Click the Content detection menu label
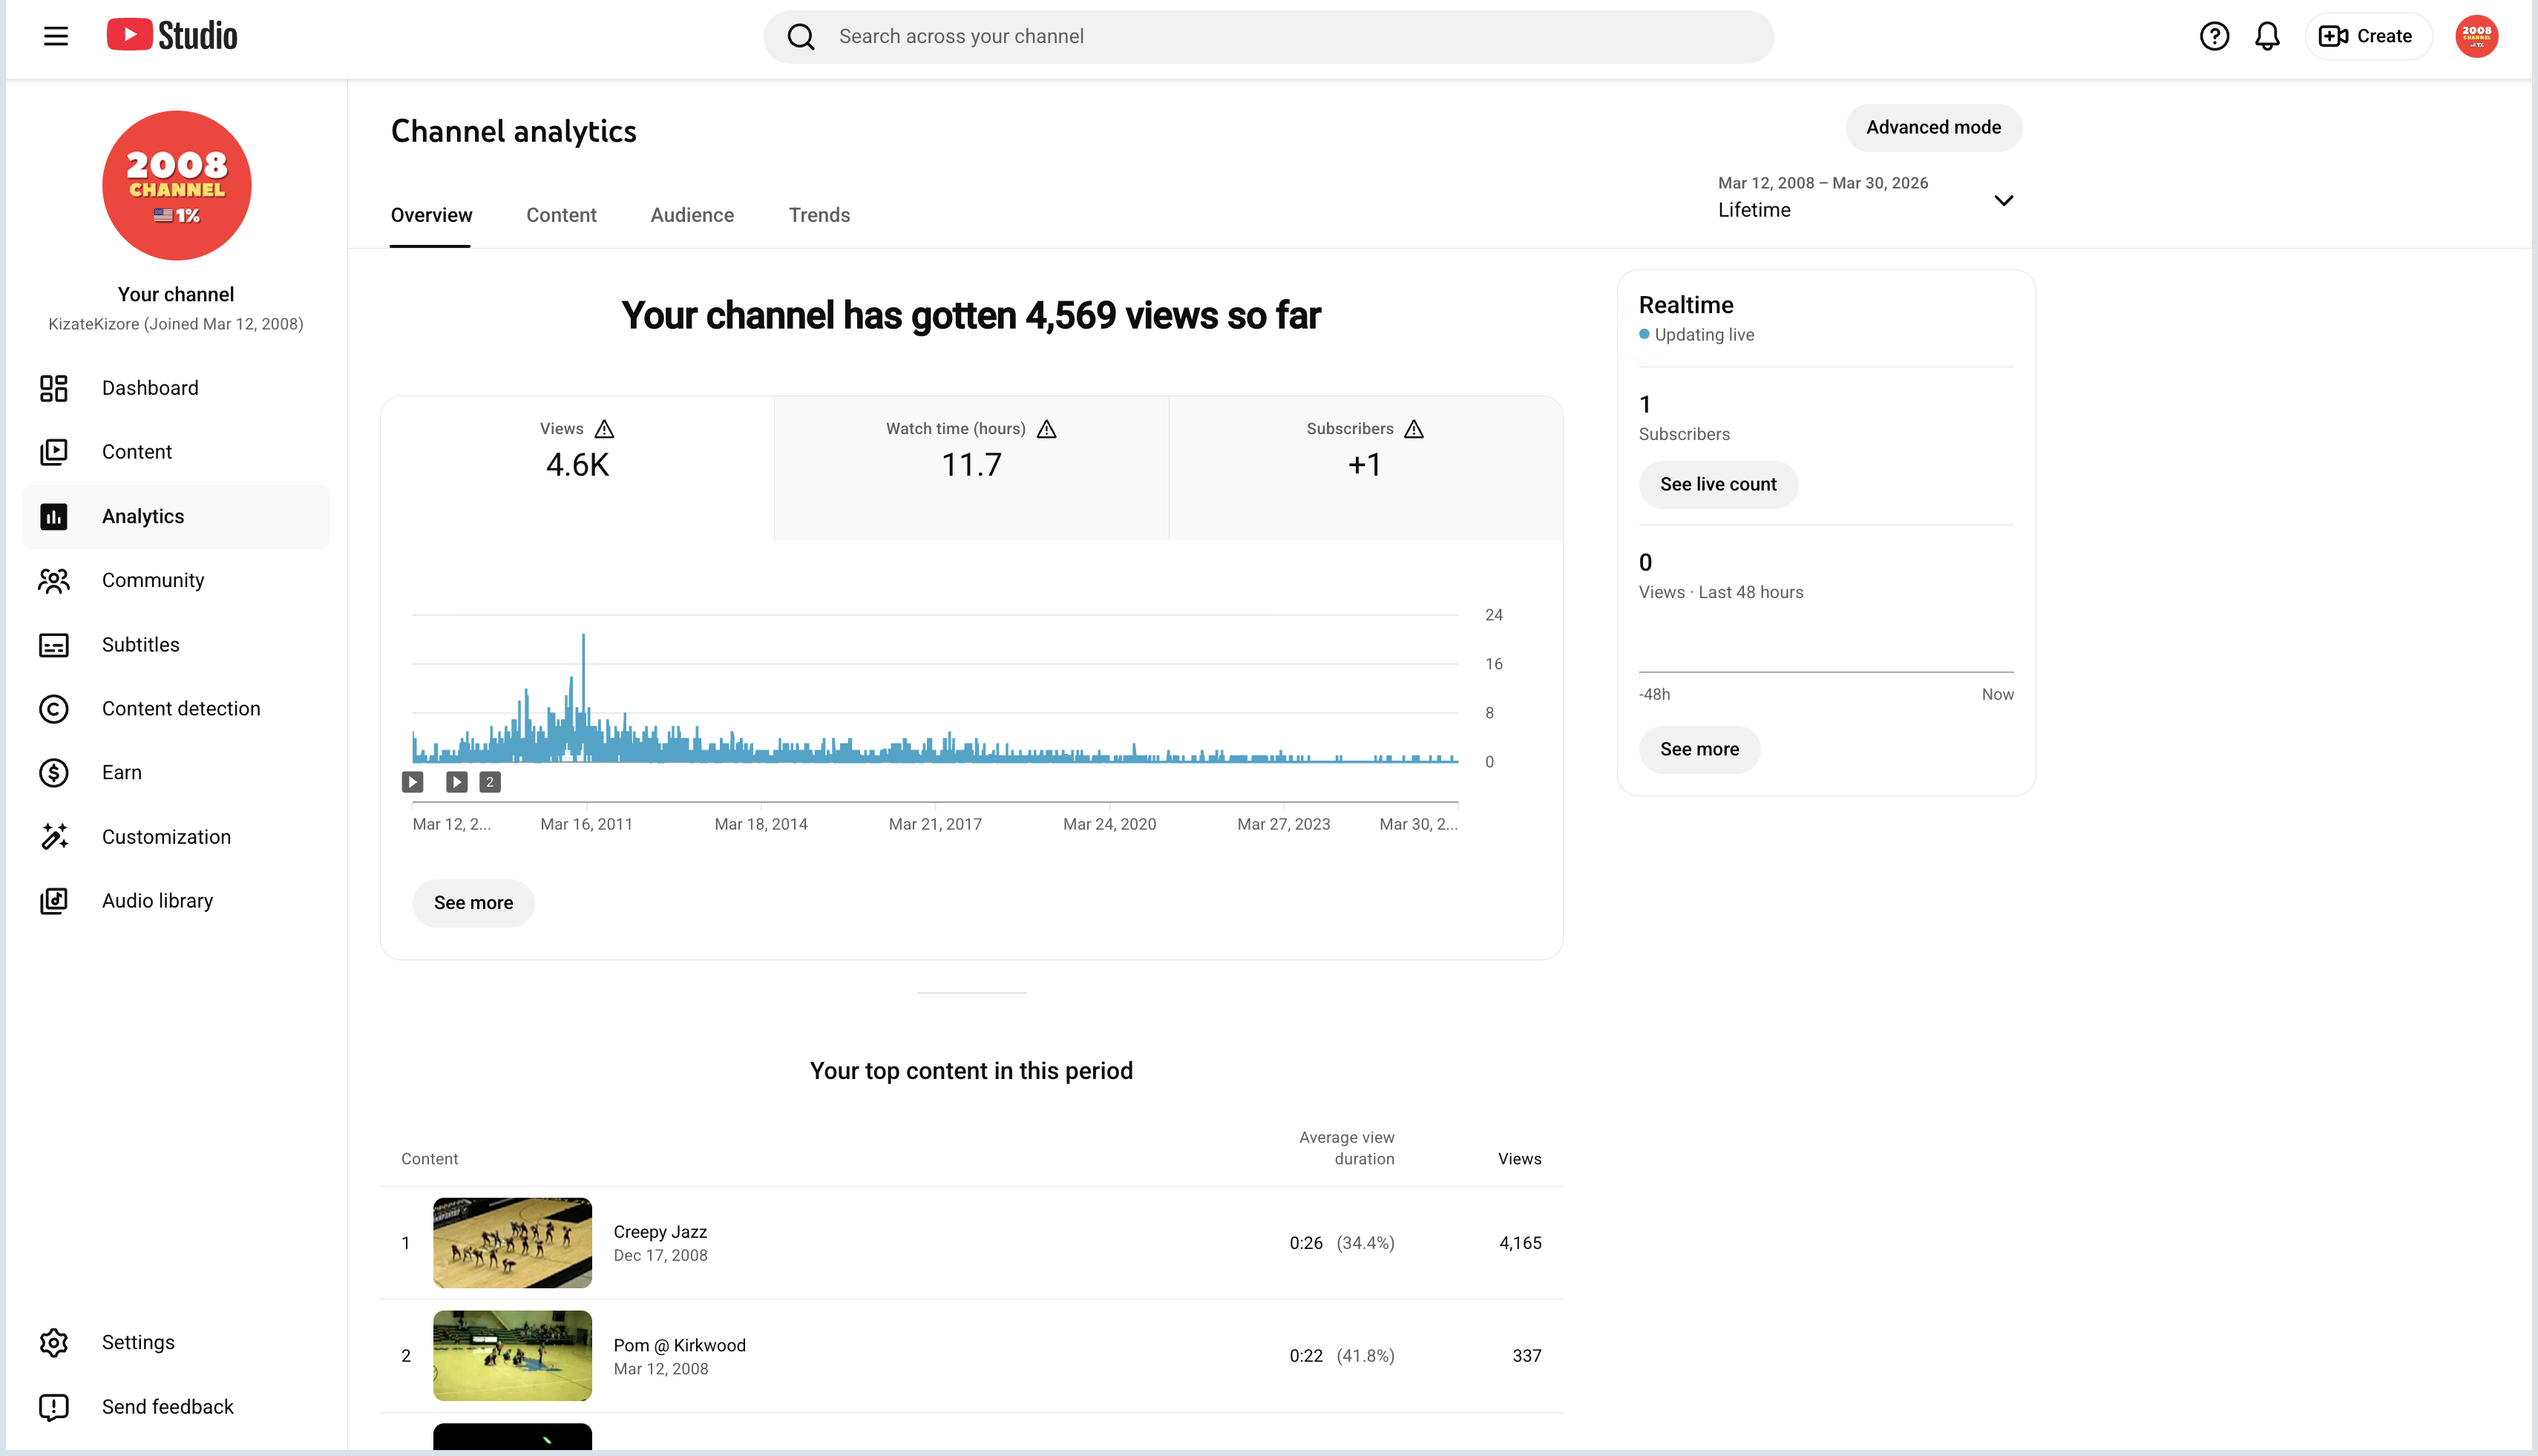 (181, 709)
